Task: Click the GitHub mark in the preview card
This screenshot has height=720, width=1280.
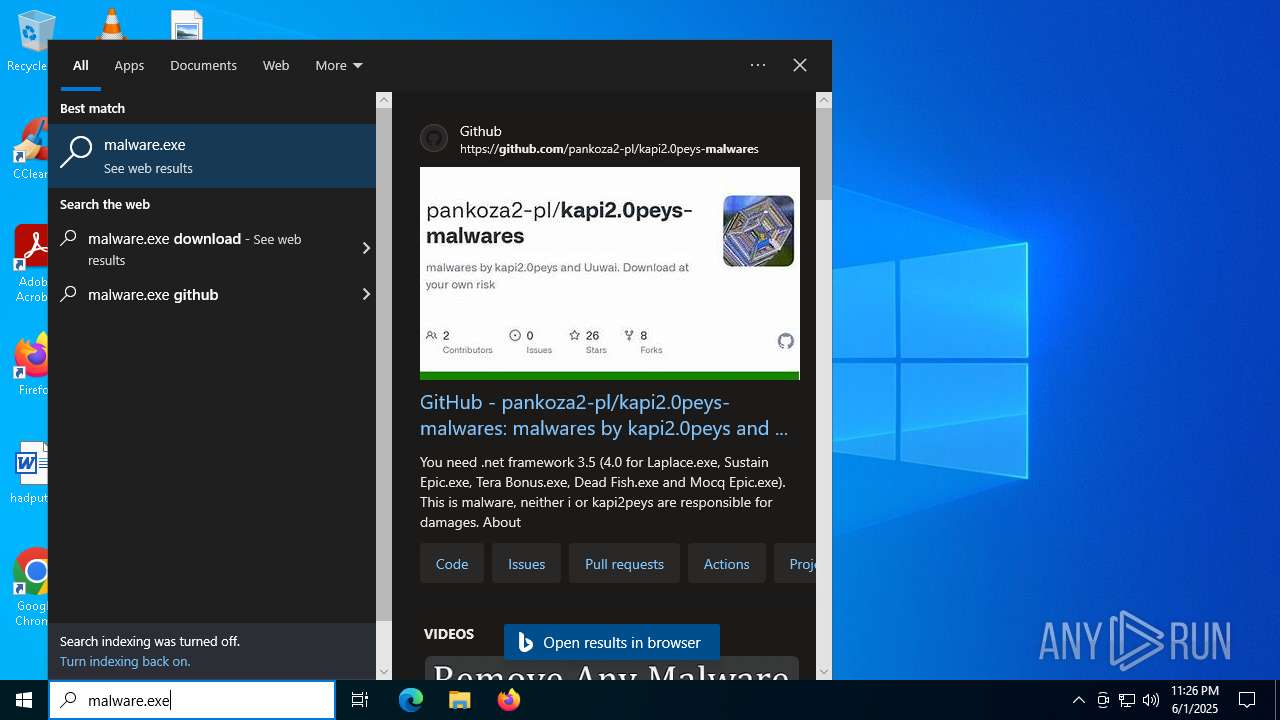Action: 786,341
